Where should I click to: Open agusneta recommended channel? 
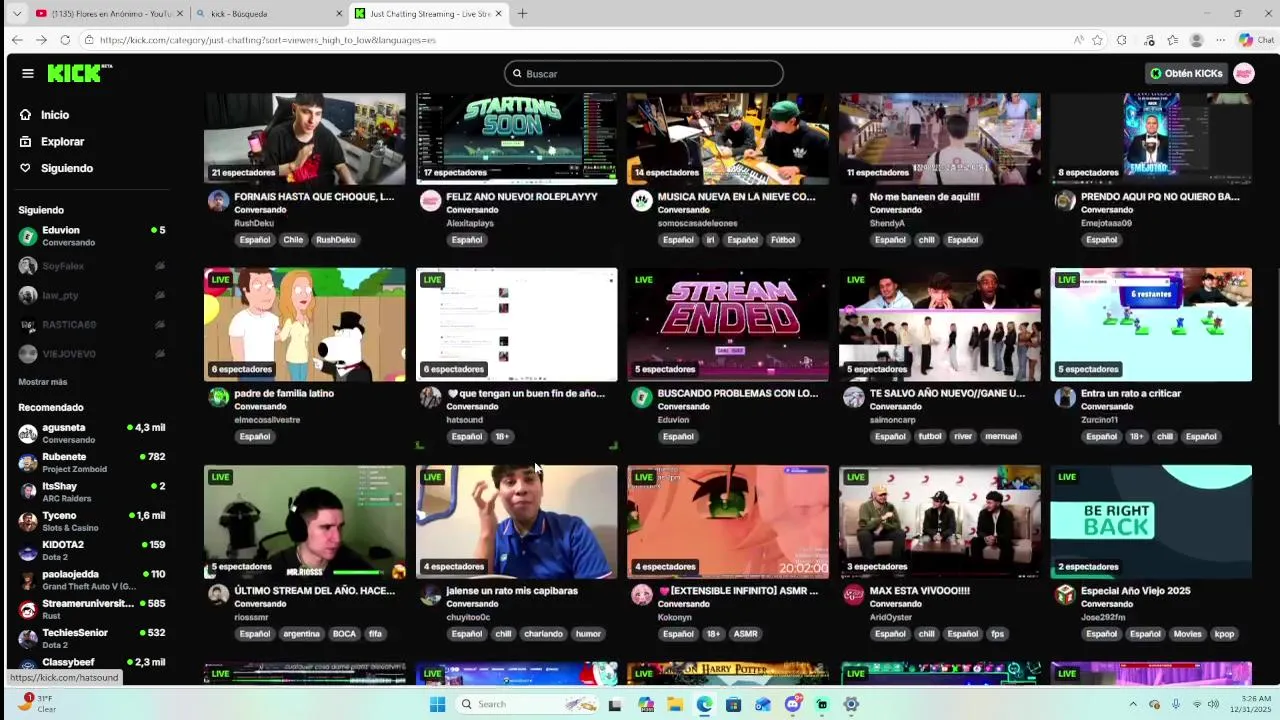tap(91, 433)
